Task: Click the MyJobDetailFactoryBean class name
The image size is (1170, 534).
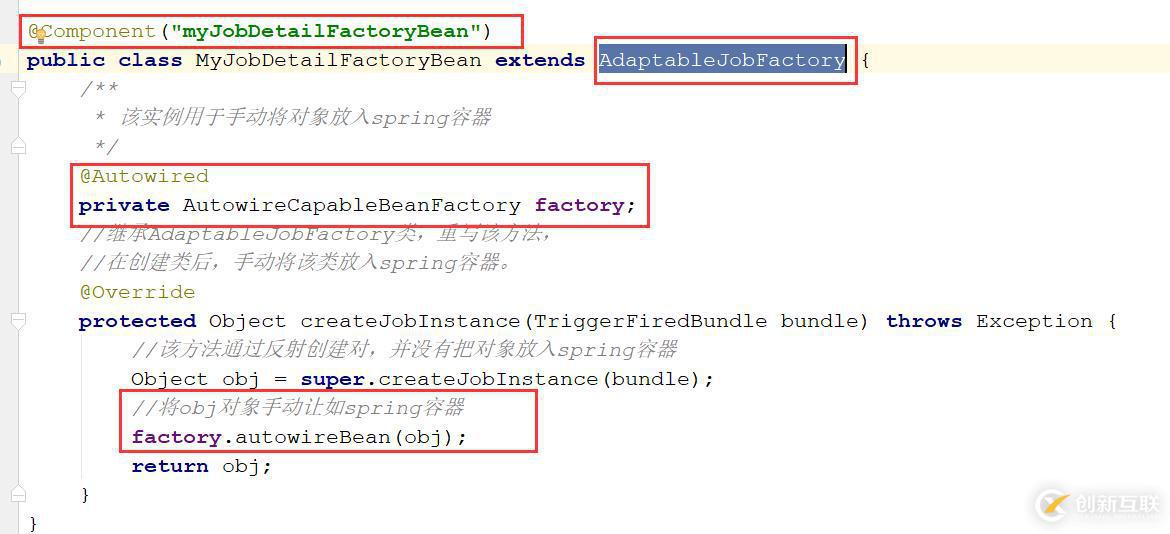Action: [x=339, y=60]
